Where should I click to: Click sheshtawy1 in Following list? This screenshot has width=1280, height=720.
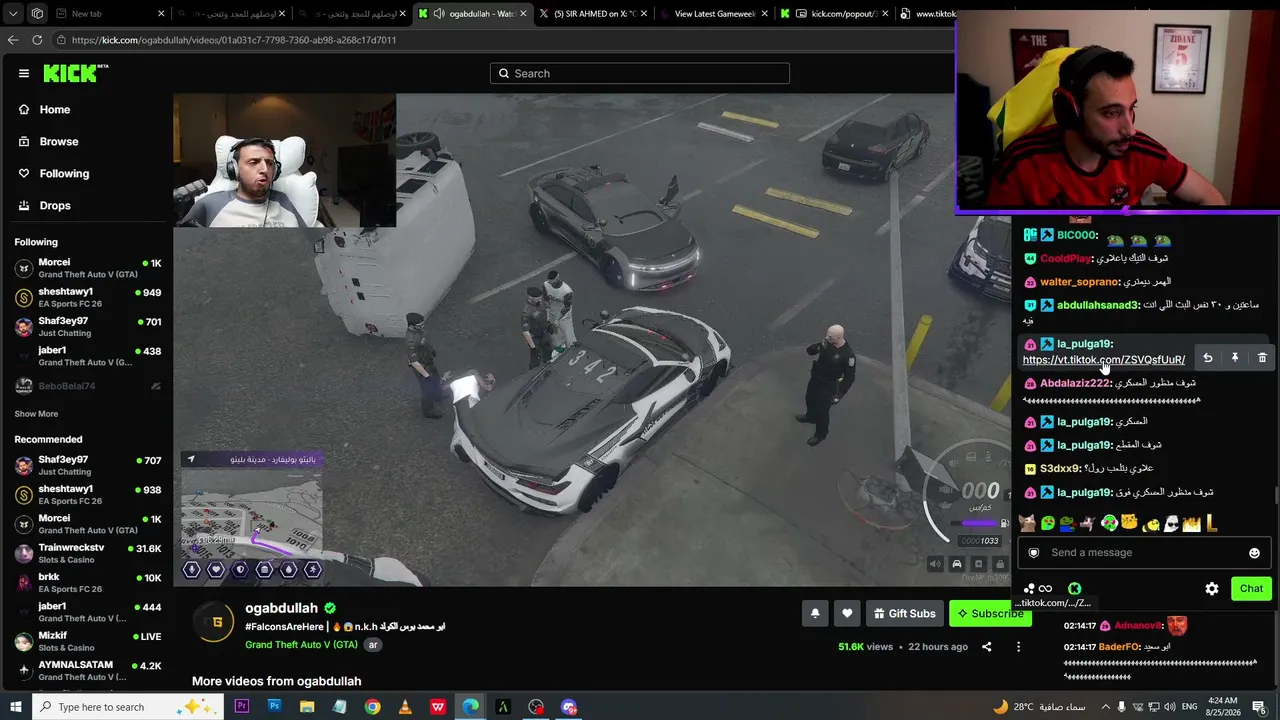88,297
